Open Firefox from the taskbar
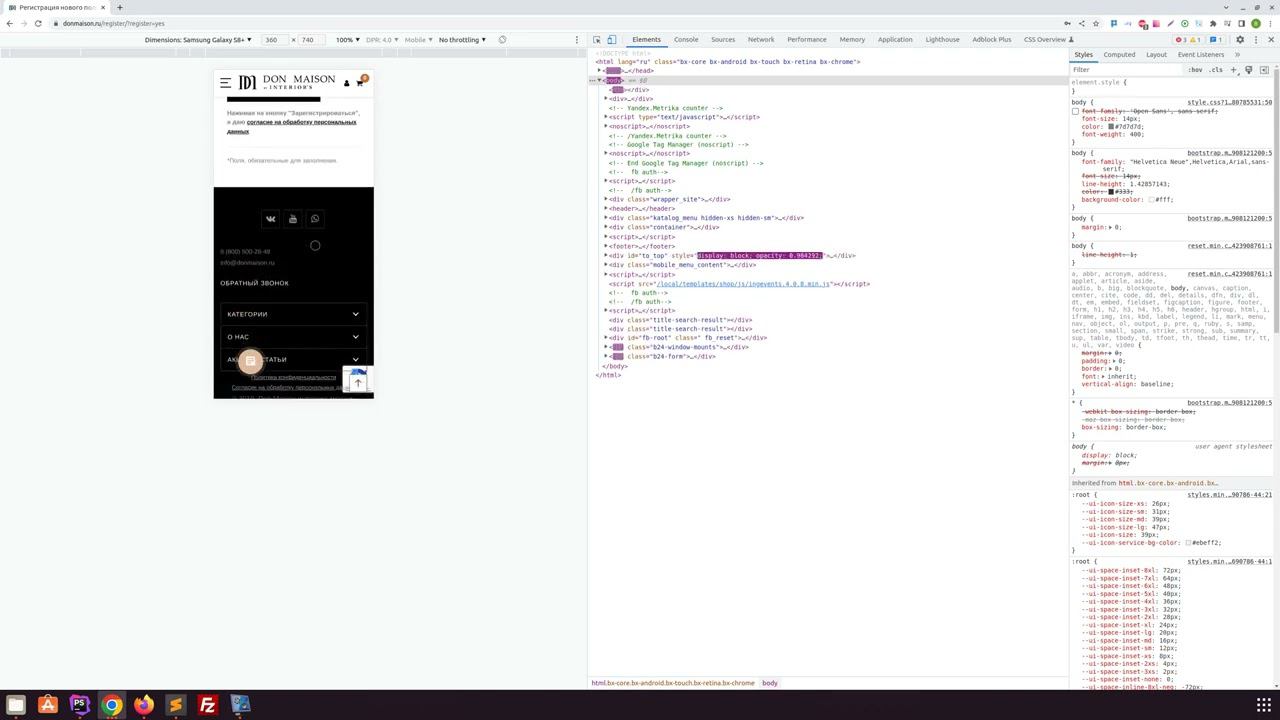Image resolution: width=1280 pixels, height=720 pixels. coord(144,705)
